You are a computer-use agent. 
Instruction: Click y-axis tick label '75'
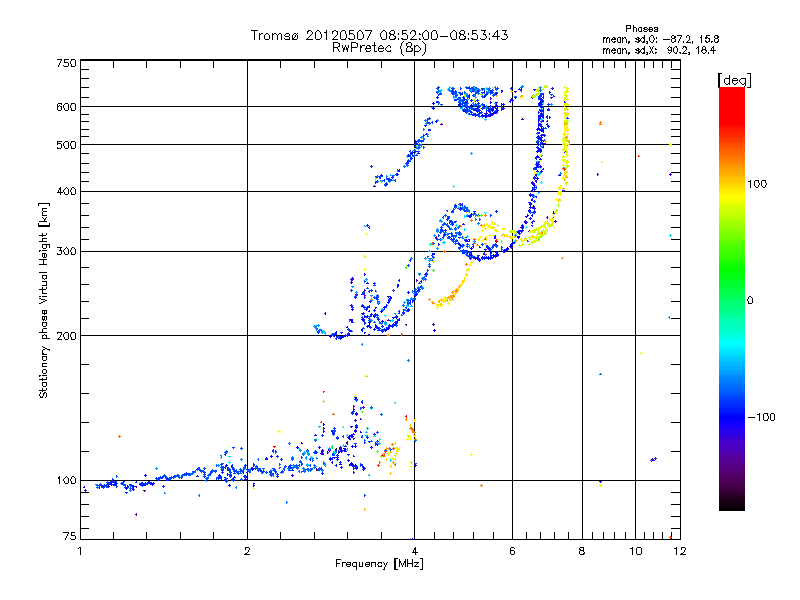[x=70, y=536]
